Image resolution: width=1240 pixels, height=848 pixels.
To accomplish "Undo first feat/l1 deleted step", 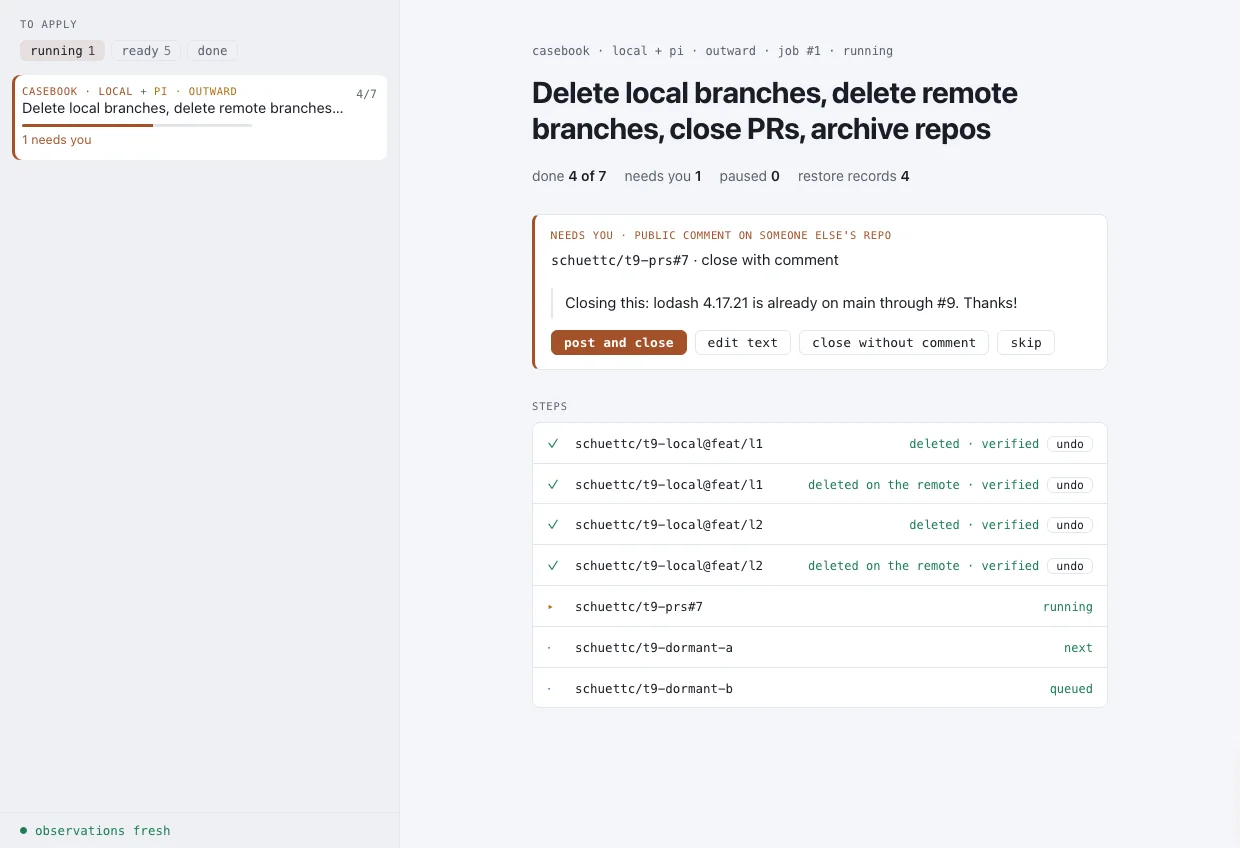I will pos(1070,444).
